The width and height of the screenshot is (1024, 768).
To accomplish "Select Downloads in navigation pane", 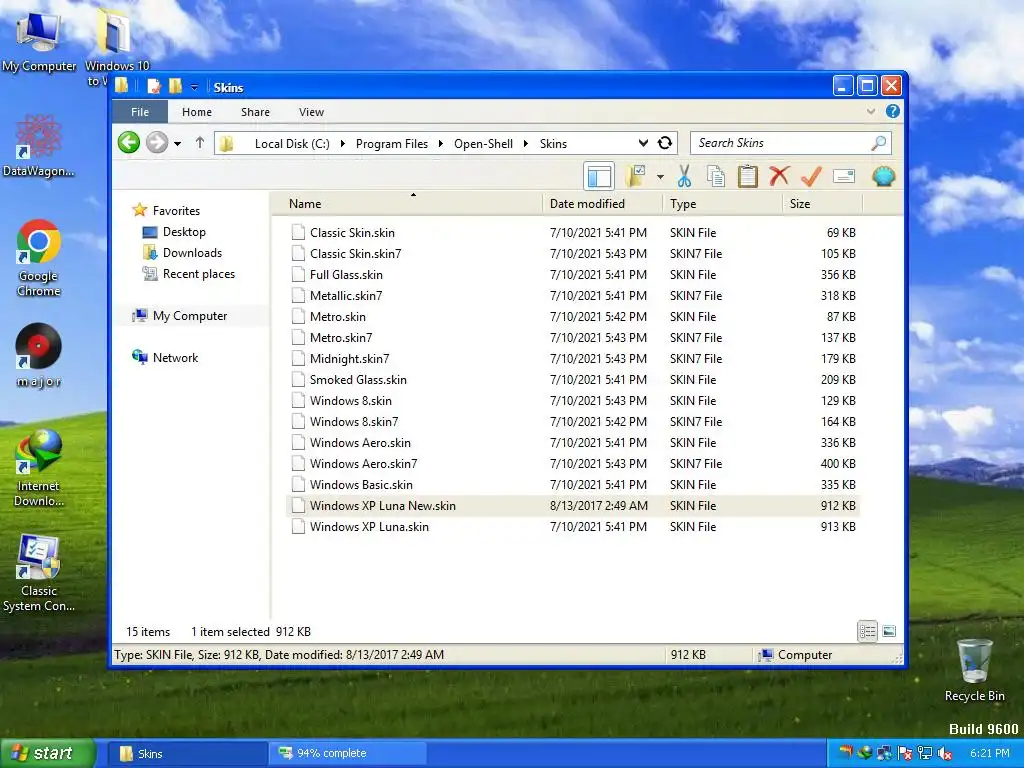I will point(192,253).
